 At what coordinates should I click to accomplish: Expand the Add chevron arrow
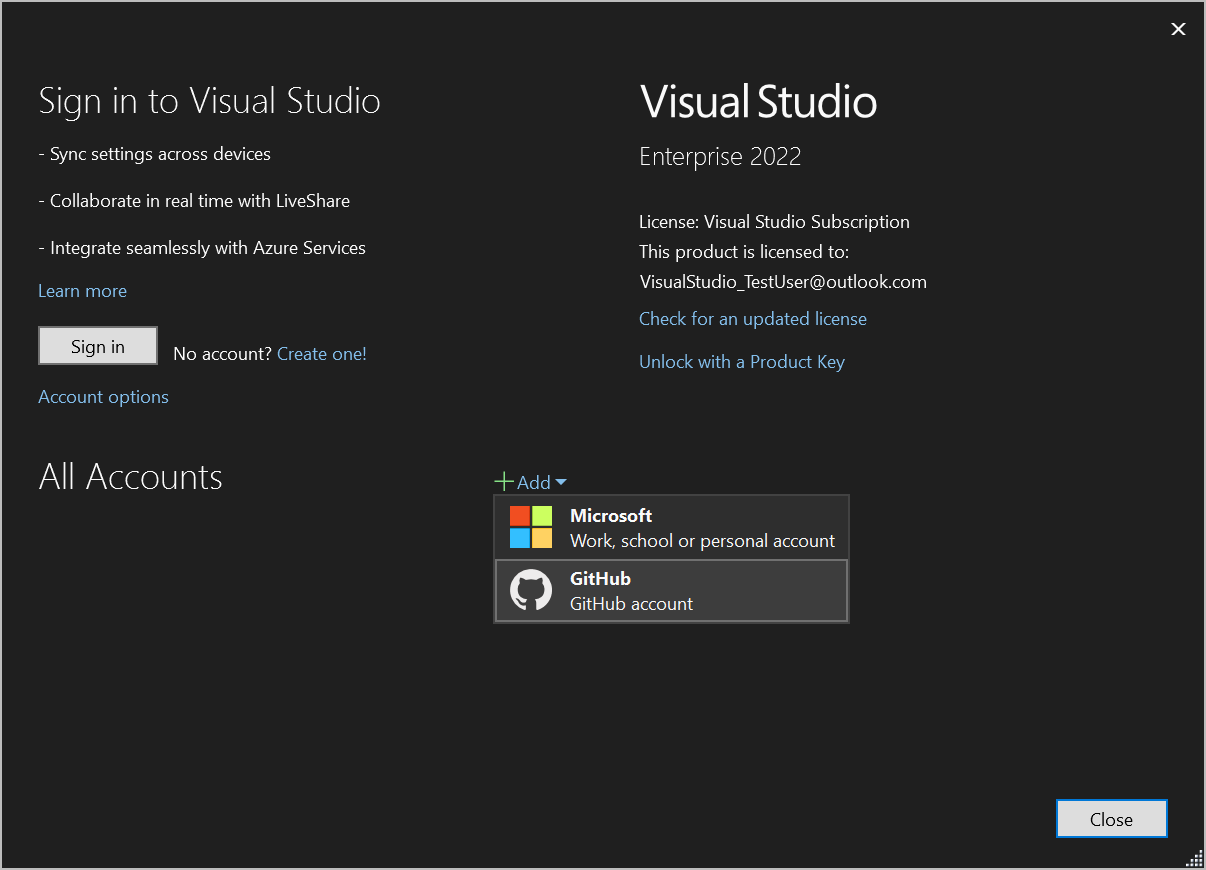(562, 482)
